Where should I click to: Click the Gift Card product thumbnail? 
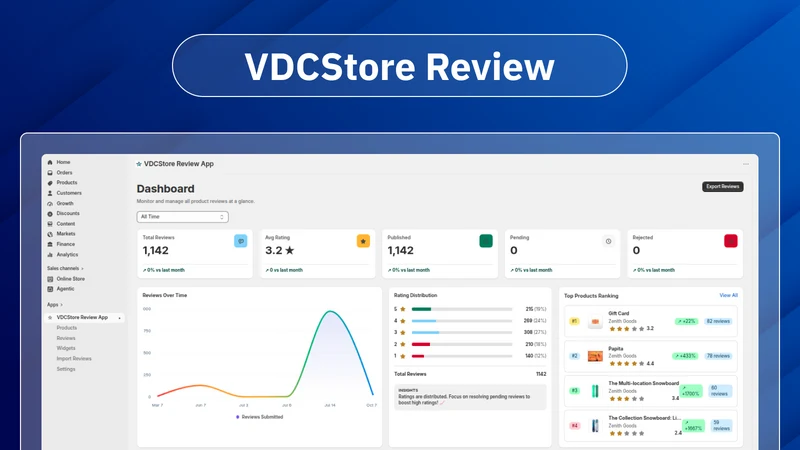pos(595,322)
